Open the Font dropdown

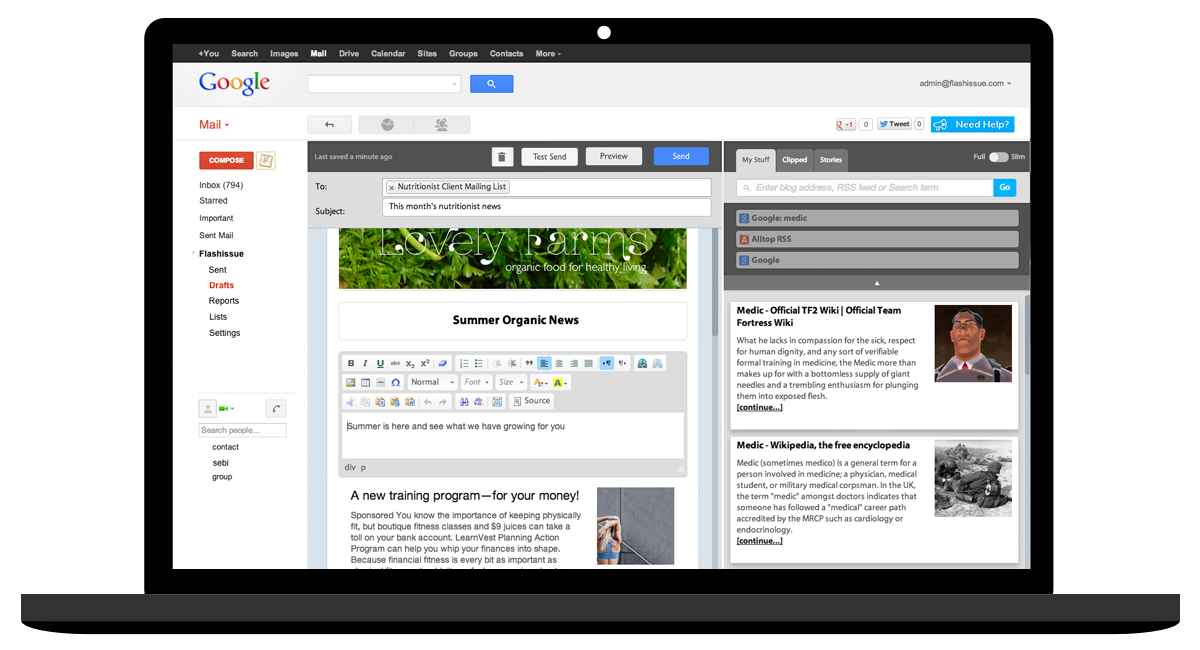(x=477, y=382)
